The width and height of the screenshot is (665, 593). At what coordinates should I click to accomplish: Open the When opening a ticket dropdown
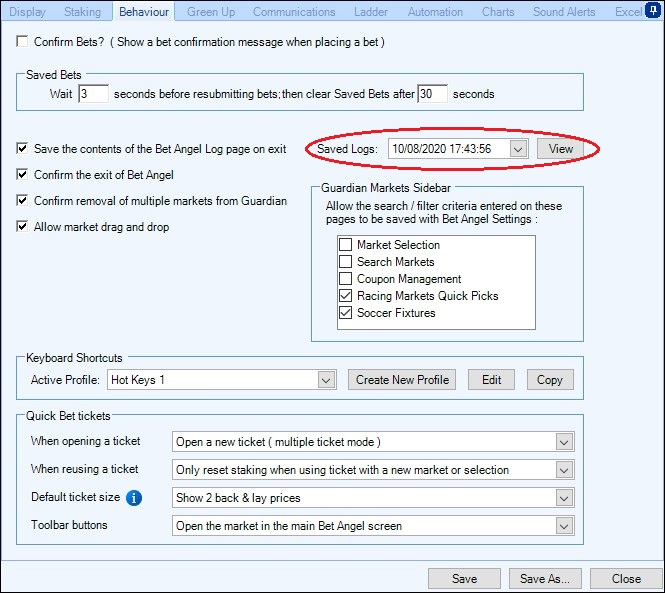pyautogui.click(x=564, y=442)
